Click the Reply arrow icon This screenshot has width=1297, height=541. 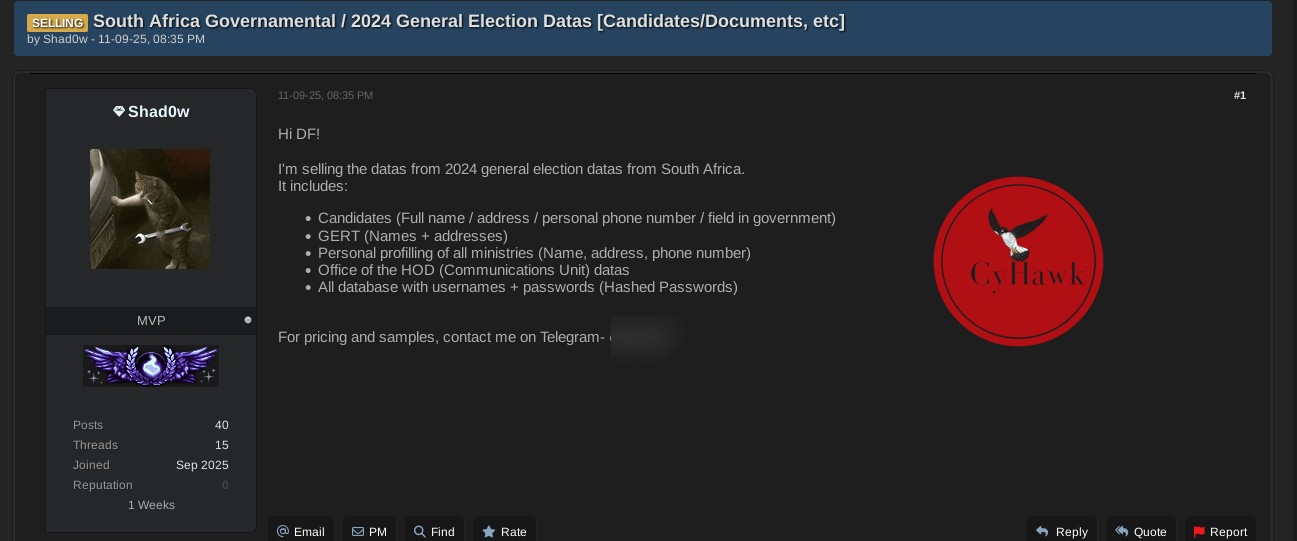[x=1042, y=532]
